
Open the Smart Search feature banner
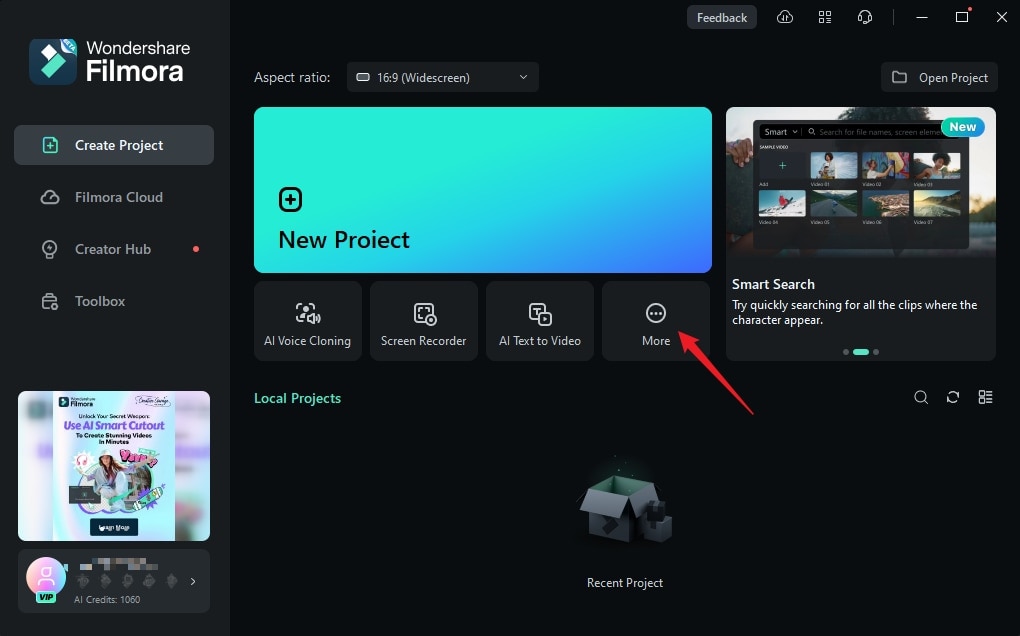coord(861,234)
